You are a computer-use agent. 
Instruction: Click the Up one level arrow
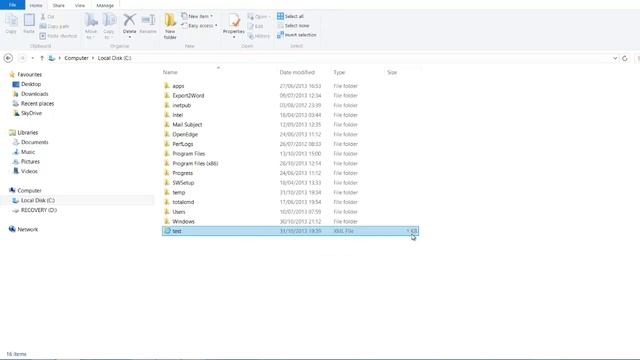coord(42,58)
